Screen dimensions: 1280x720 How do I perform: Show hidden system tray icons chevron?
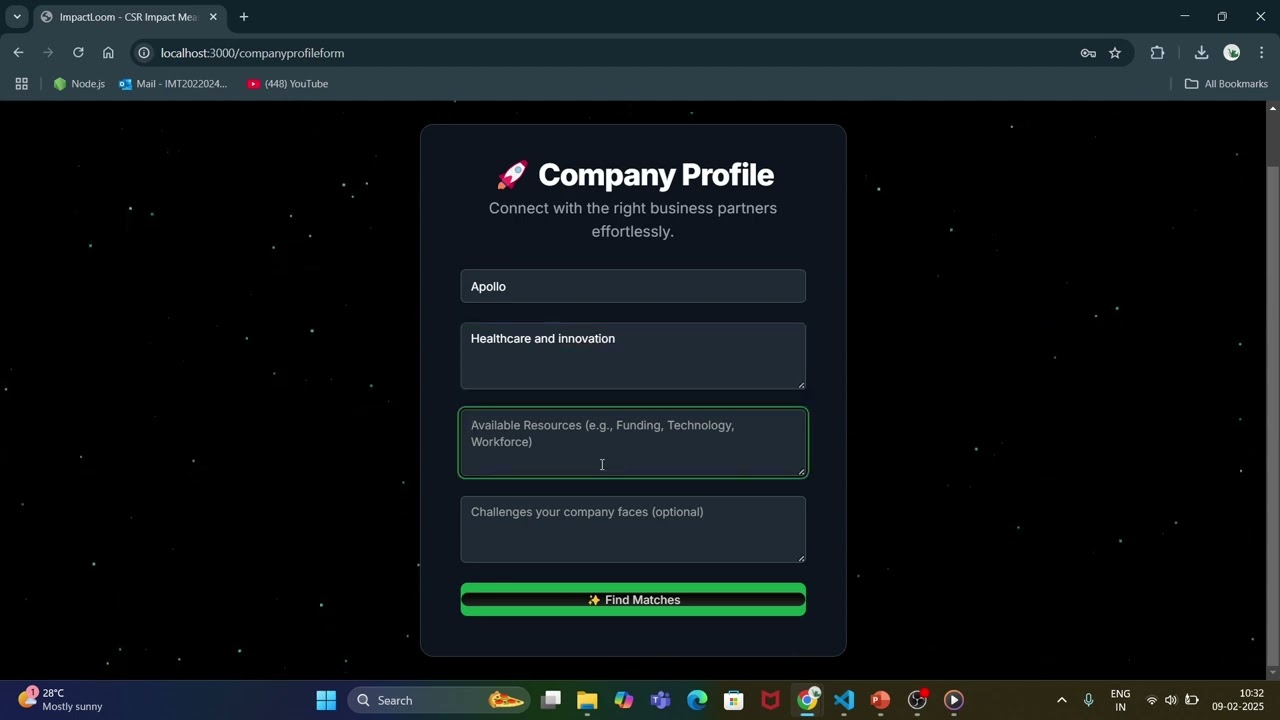(1061, 700)
